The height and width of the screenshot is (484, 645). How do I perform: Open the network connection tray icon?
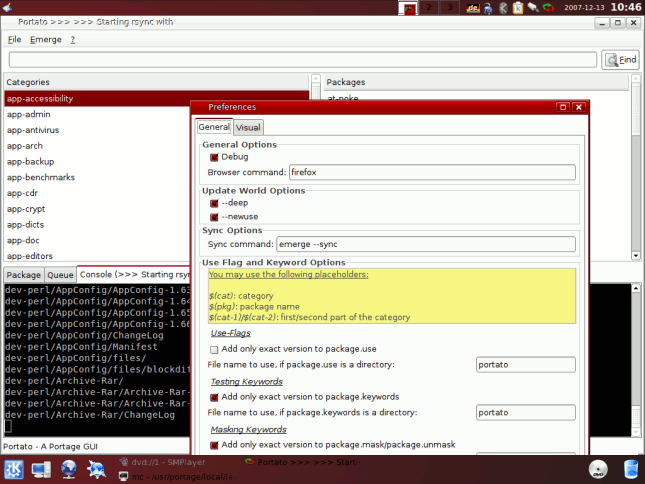point(488,8)
